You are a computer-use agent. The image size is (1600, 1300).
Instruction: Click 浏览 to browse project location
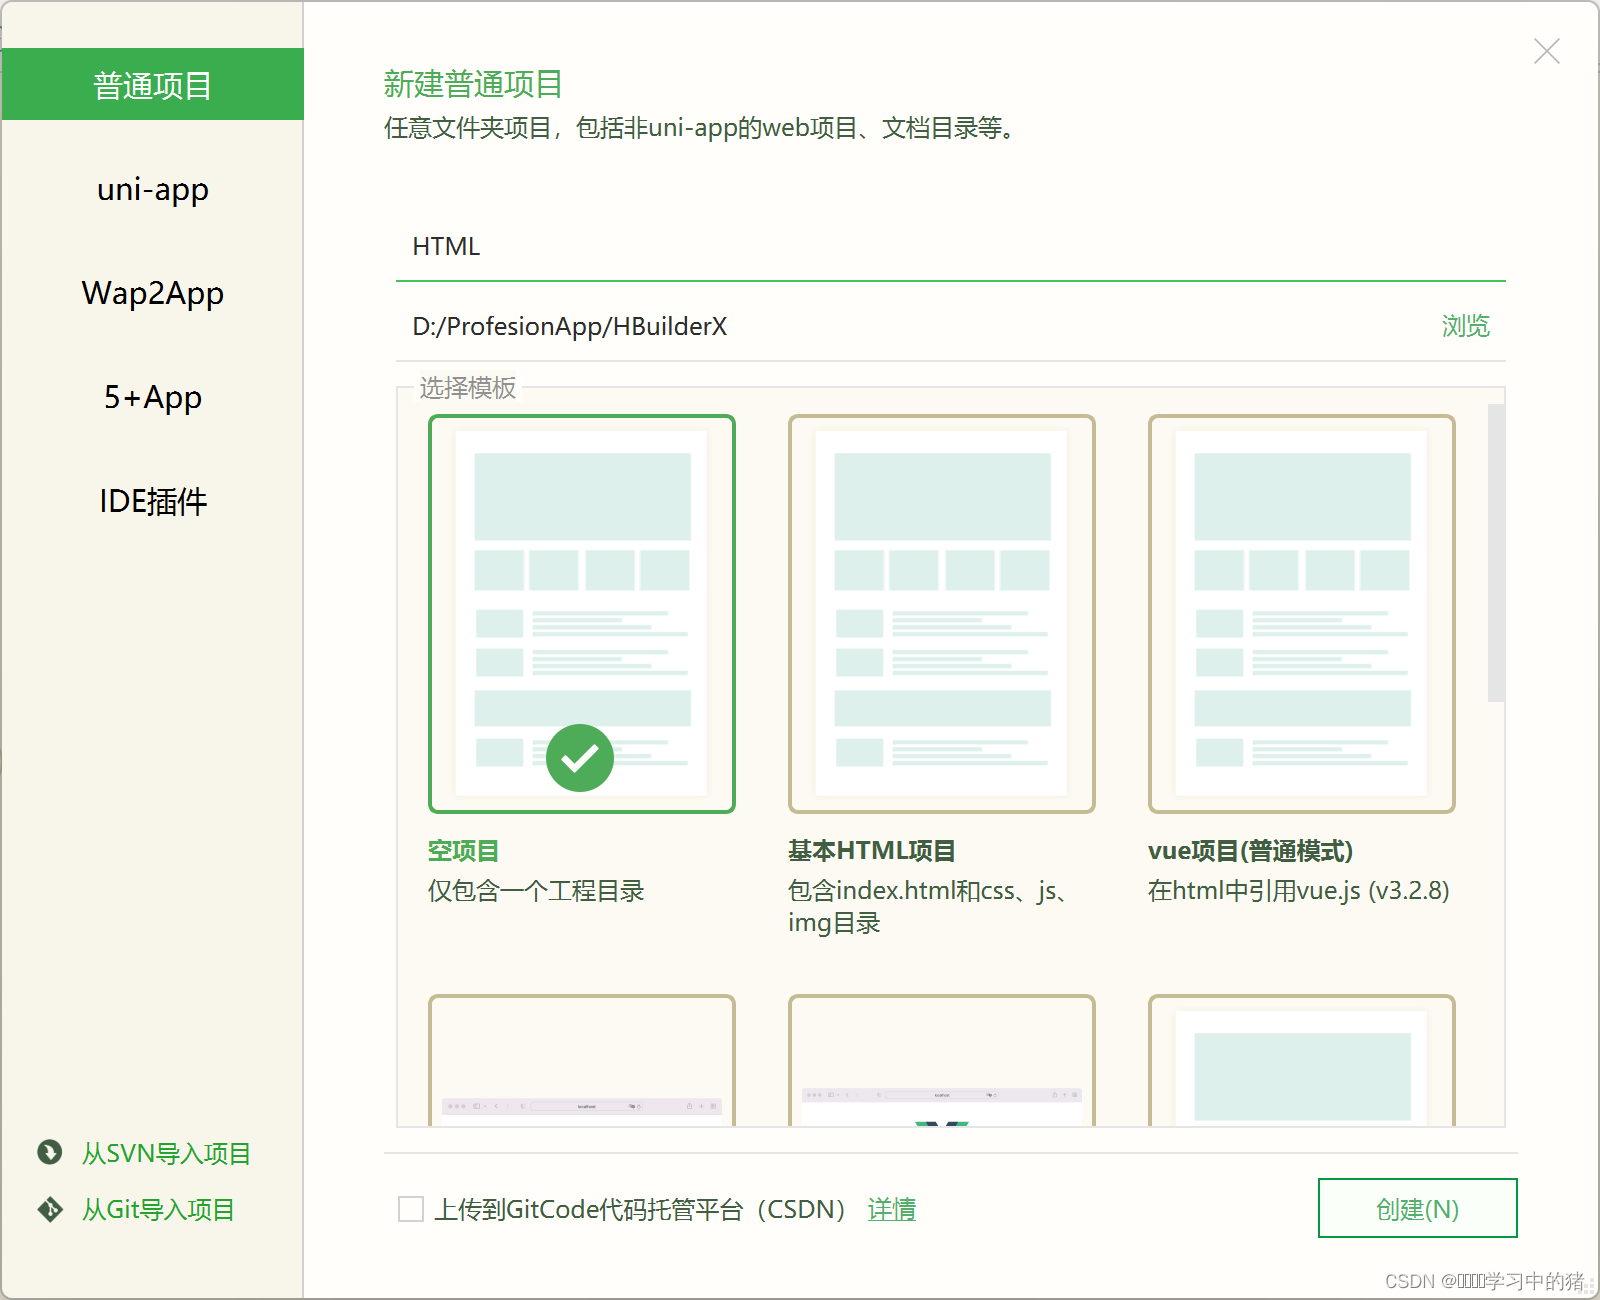click(1465, 326)
